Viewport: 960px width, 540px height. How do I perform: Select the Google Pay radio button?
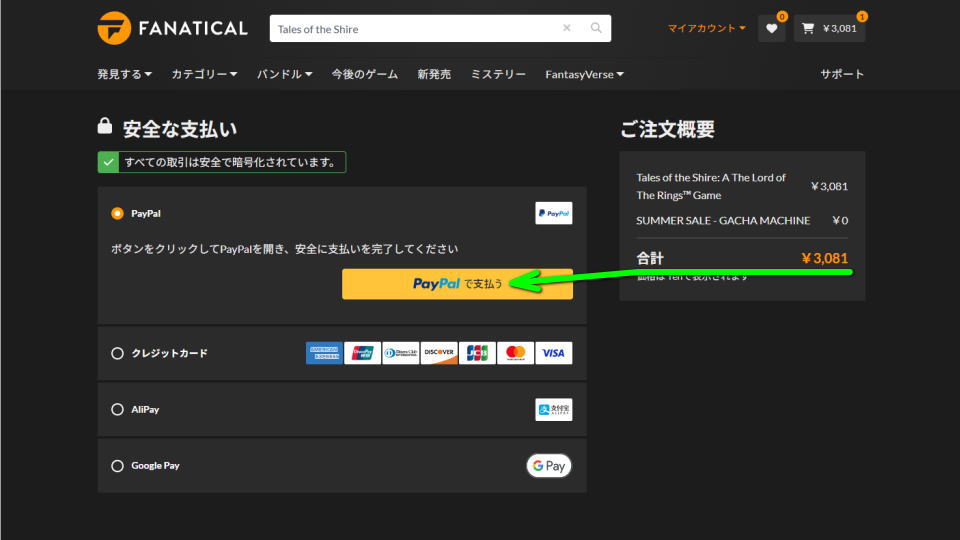coord(117,466)
